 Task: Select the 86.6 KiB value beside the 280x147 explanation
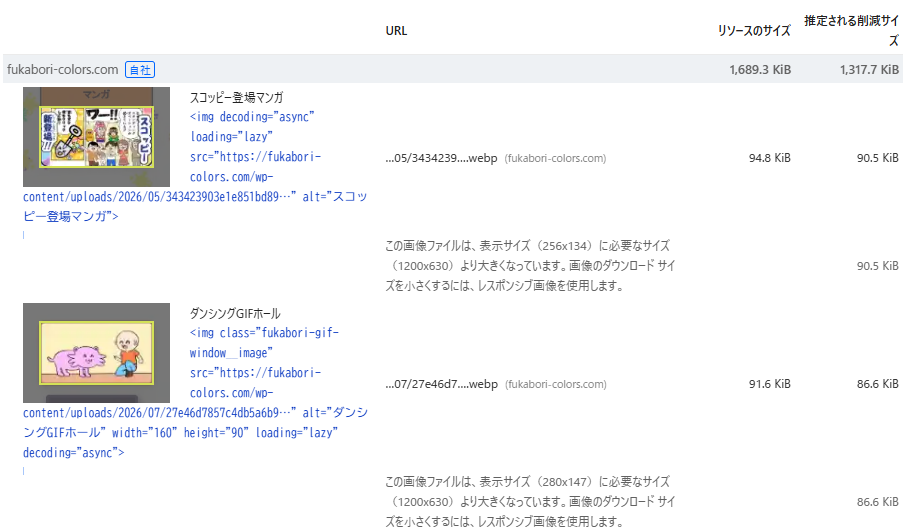pos(878,502)
